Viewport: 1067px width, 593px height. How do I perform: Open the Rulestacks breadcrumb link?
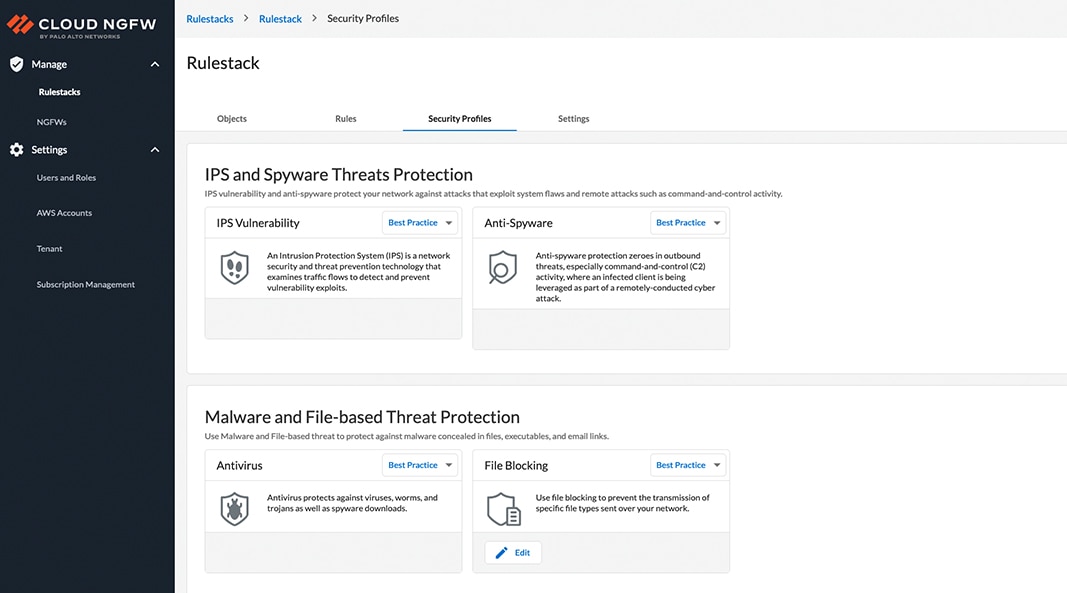209,17
